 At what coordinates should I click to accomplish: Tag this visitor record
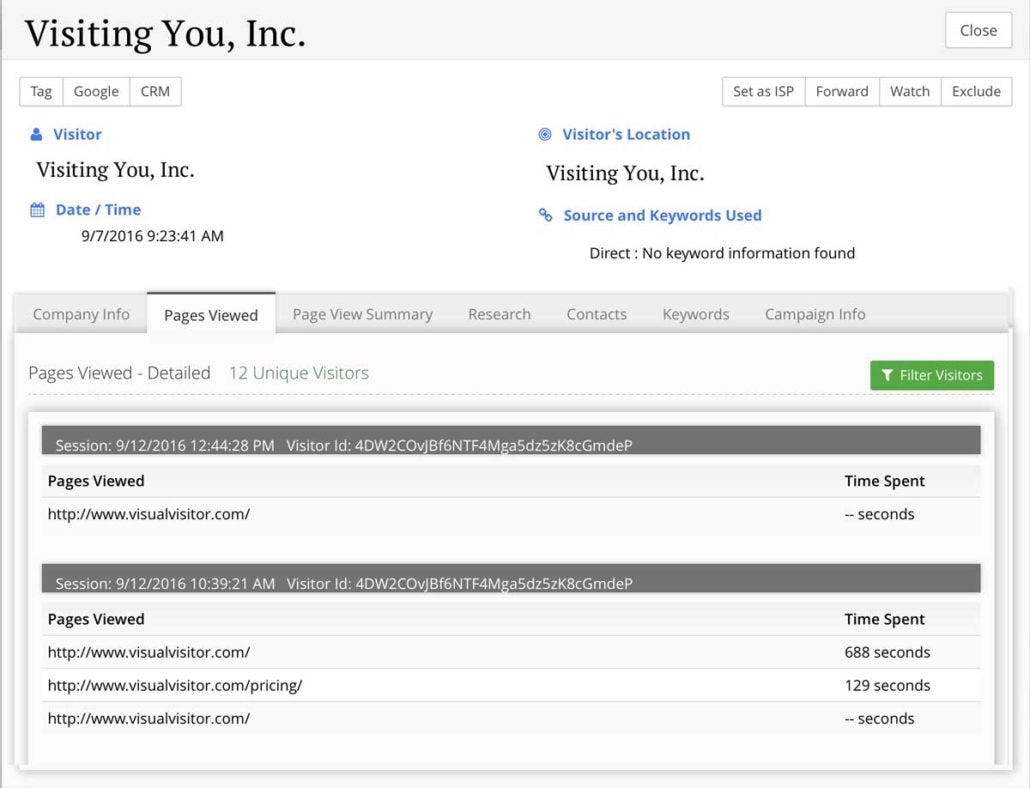click(40, 91)
